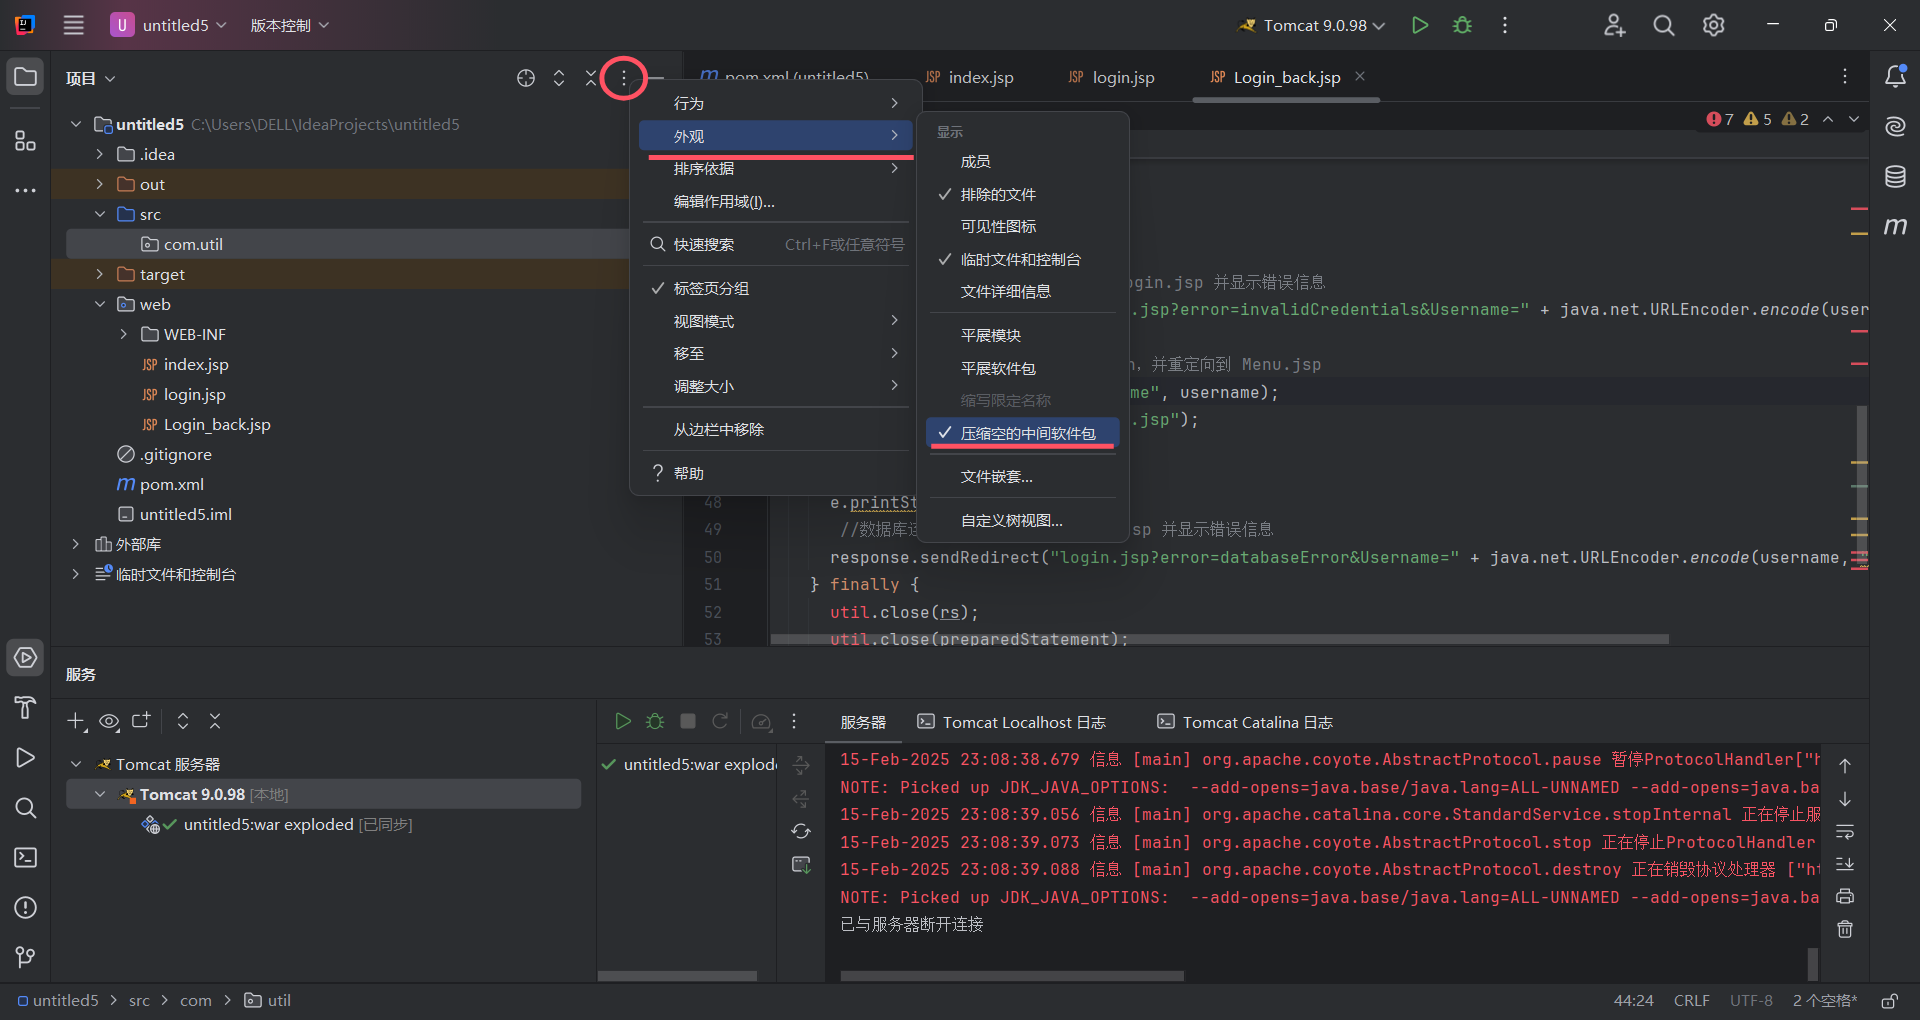Screen dimensions: 1920x1020
Task: Open Database tool window
Action: click(1895, 177)
